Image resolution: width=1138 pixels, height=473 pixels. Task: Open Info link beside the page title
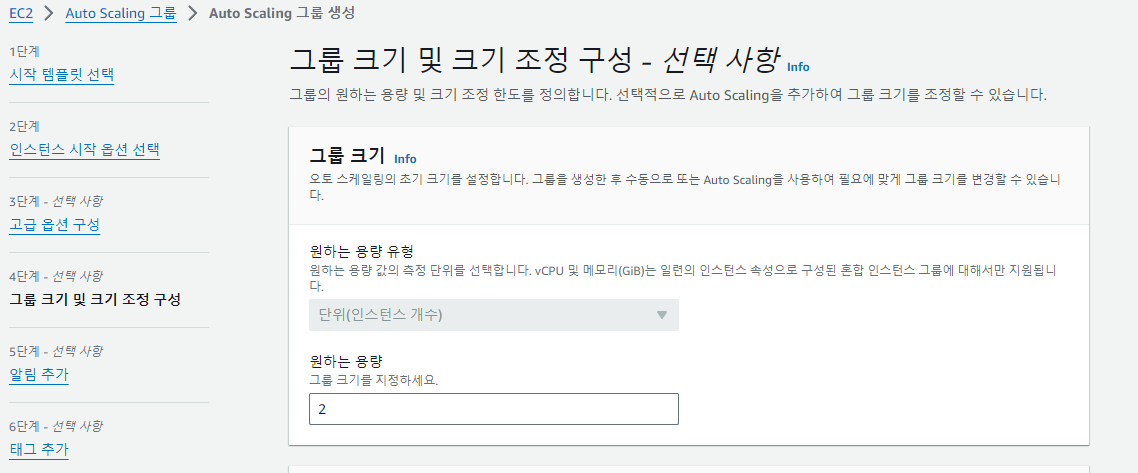(798, 67)
